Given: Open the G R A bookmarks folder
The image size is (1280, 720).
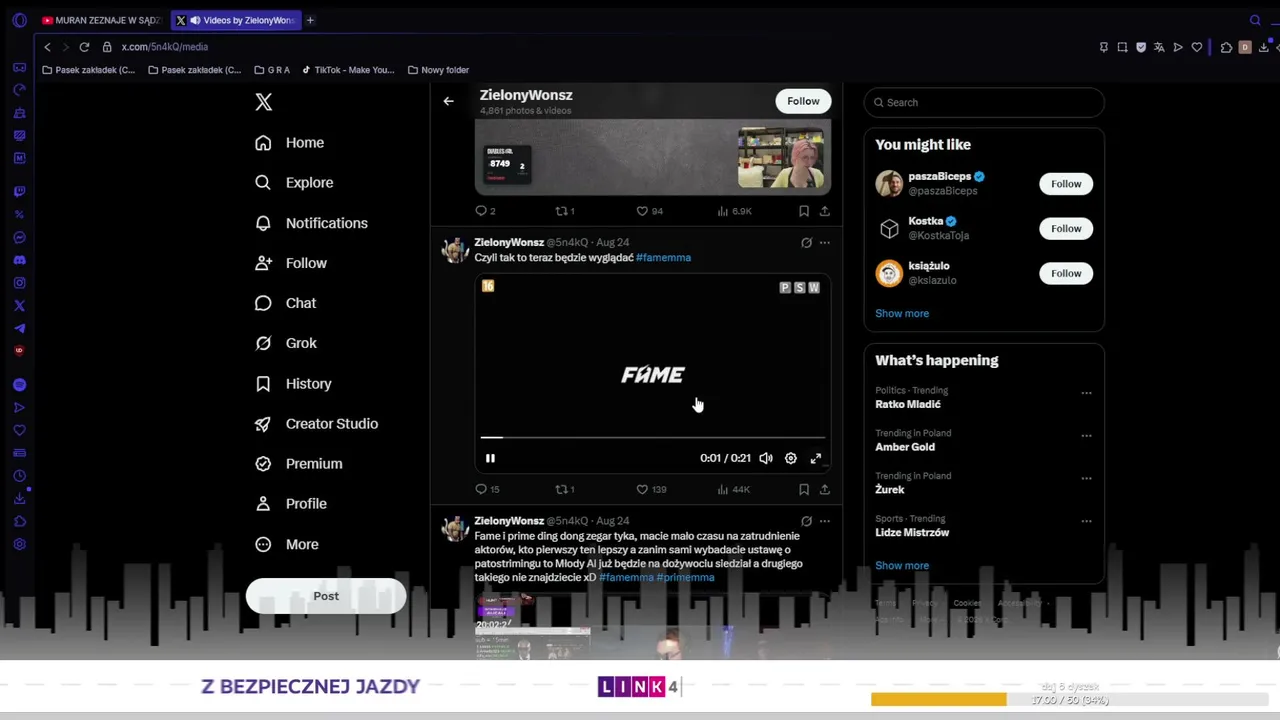Looking at the screenshot, I should coord(272,70).
